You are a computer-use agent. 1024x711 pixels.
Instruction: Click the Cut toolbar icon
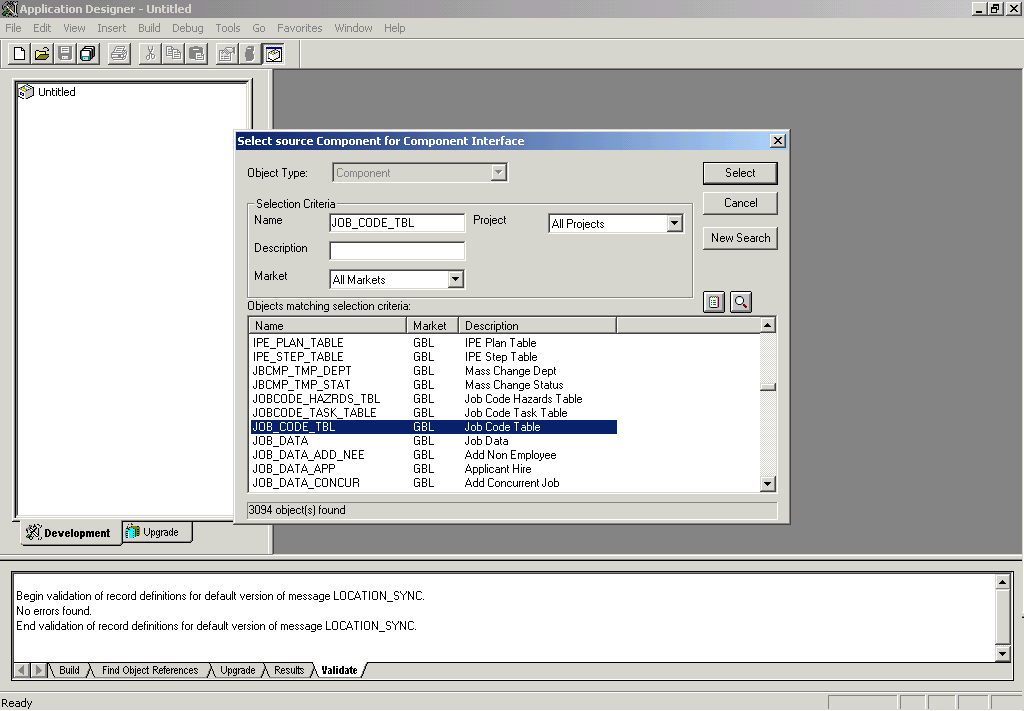point(149,53)
